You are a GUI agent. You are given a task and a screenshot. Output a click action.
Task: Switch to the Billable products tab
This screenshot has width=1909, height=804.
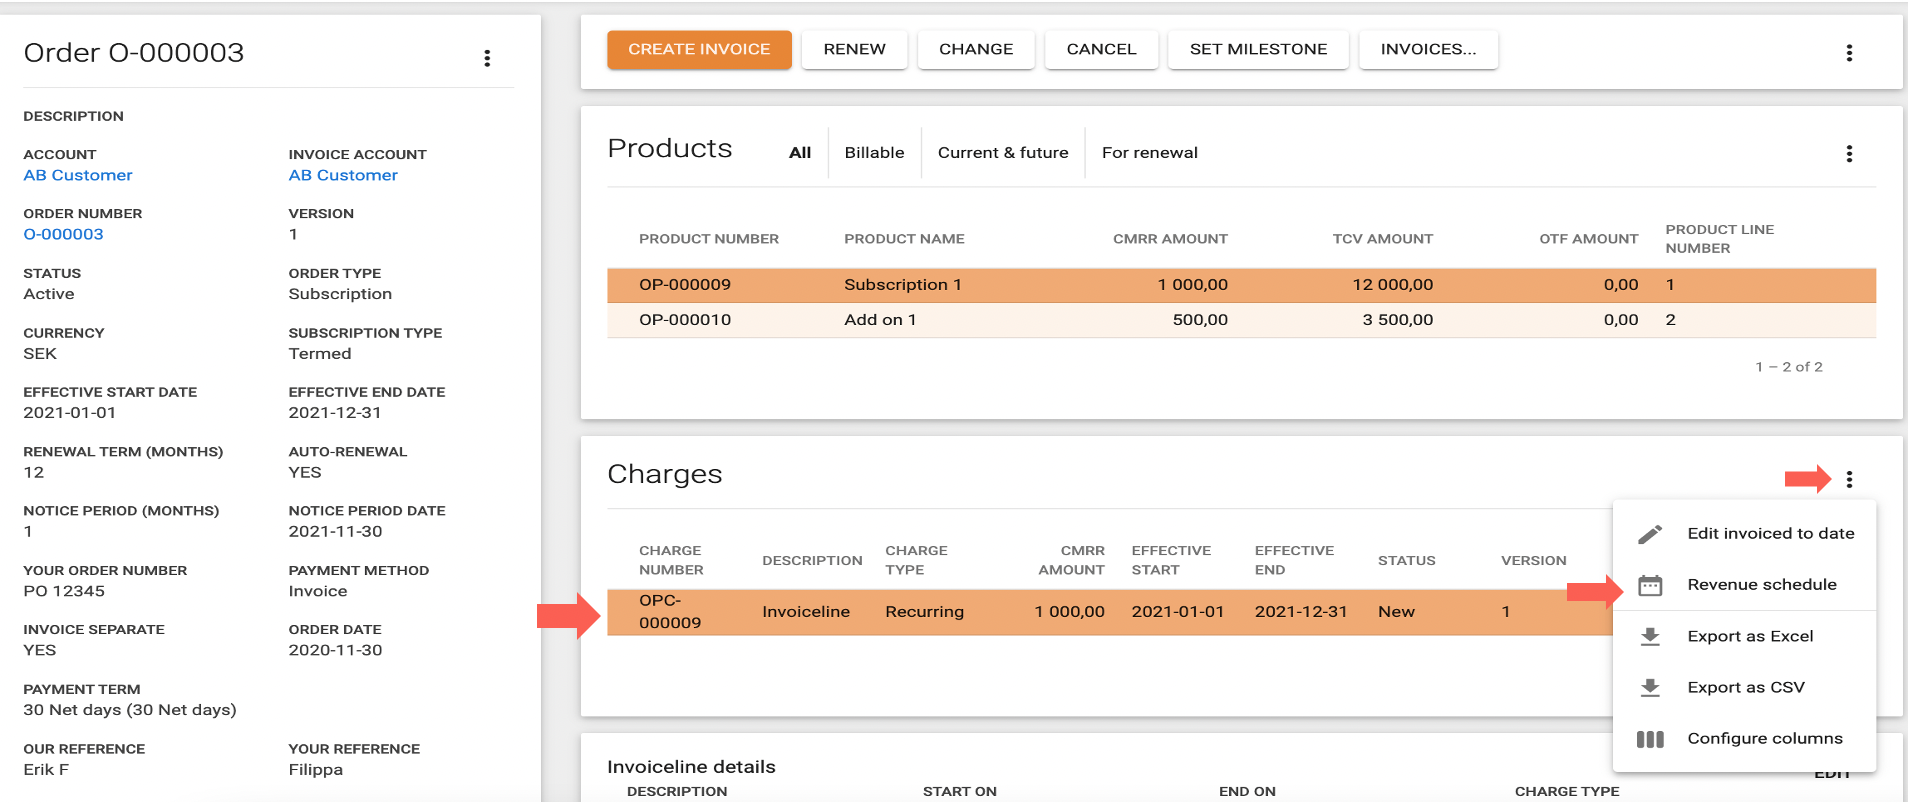(x=874, y=153)
